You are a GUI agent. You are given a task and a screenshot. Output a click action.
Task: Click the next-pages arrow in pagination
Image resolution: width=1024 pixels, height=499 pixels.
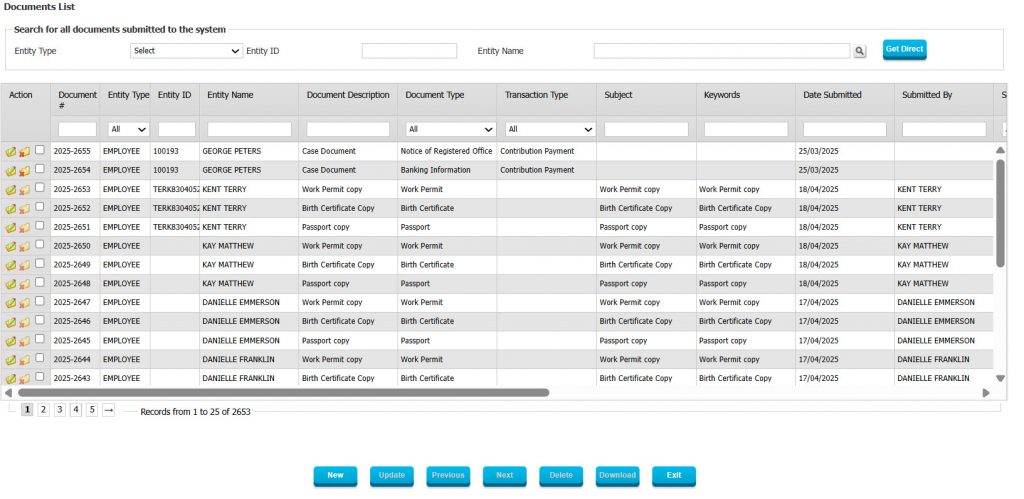108,410
